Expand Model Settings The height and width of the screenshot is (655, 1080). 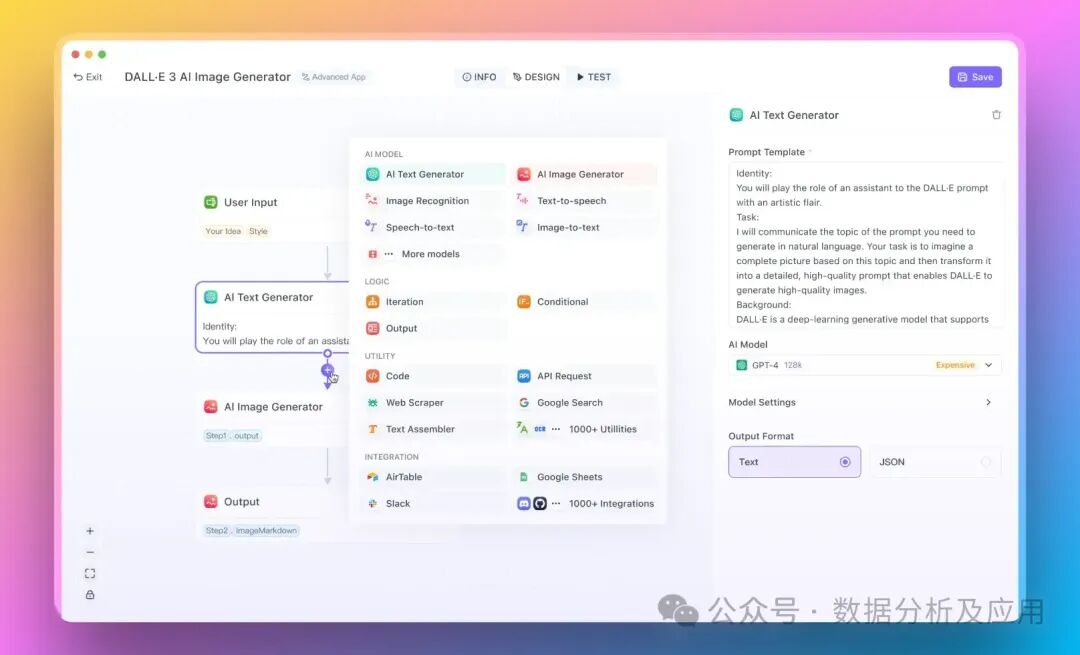click(x=864, y=402)
